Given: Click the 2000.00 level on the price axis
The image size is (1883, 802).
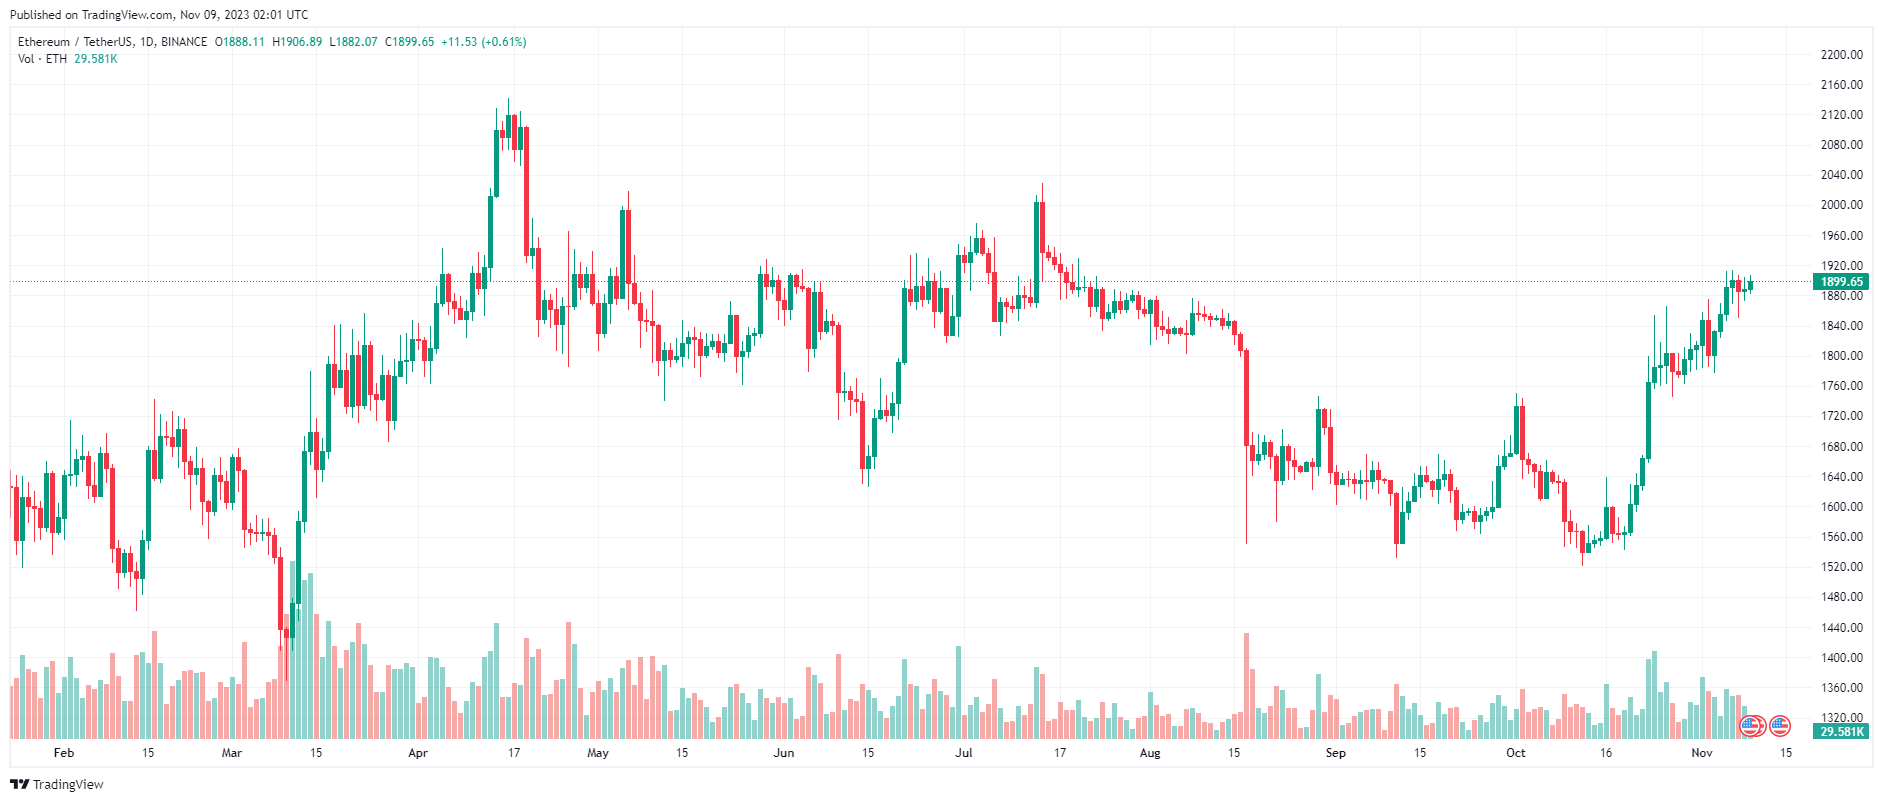Looking at the screenshot, I should coord(1841,205).
